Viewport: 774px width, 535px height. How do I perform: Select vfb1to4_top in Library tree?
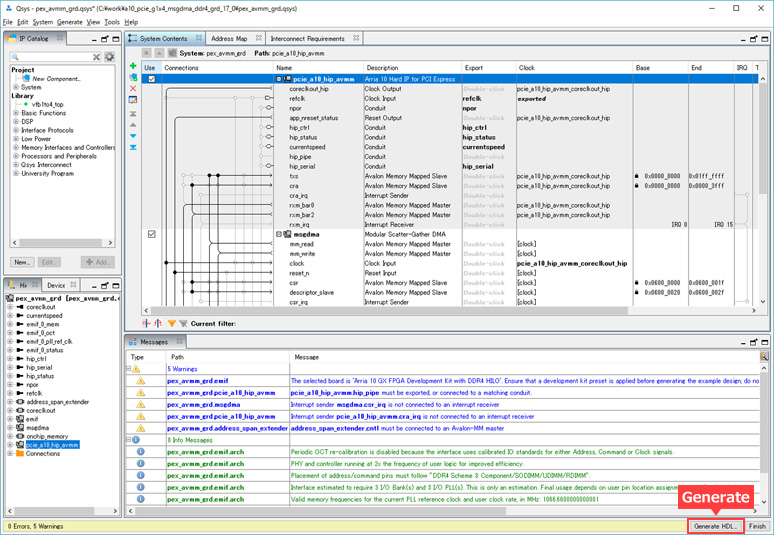pyautogui.click(x=47, y=105)
